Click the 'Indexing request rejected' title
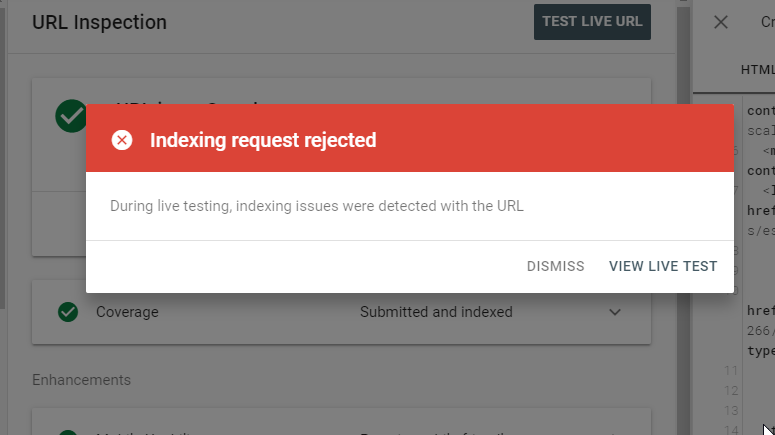Viewport: 775px width, 435px height. [x=263, y=140]
